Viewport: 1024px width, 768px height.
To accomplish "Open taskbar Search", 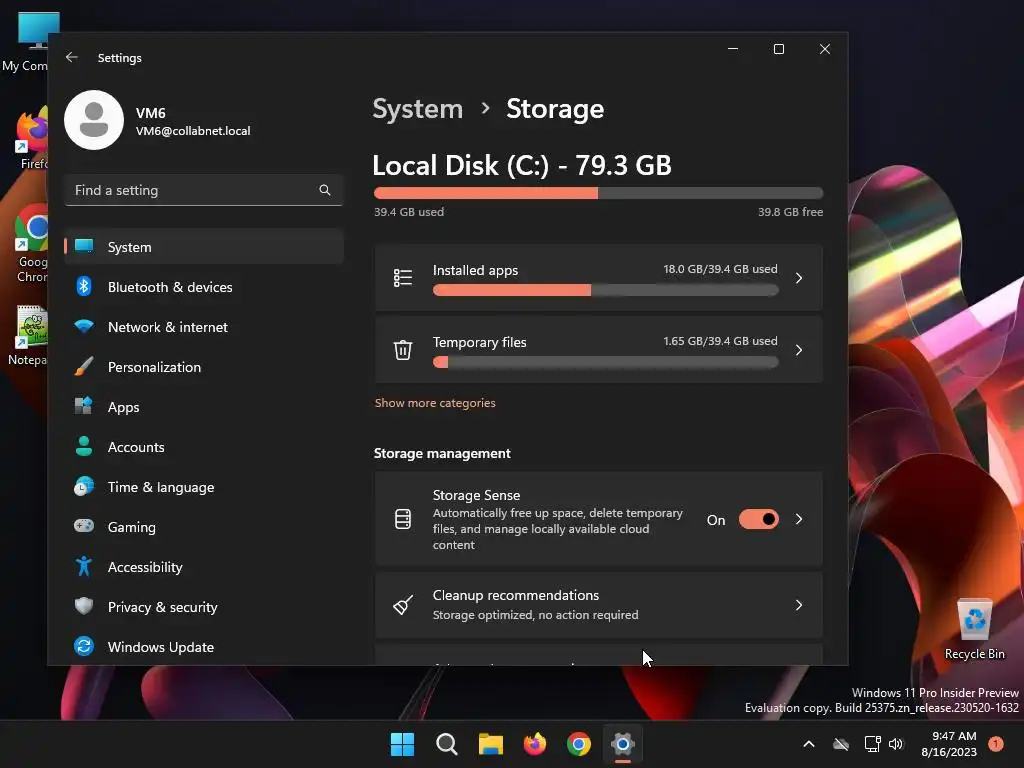I will tap(447, 744).
